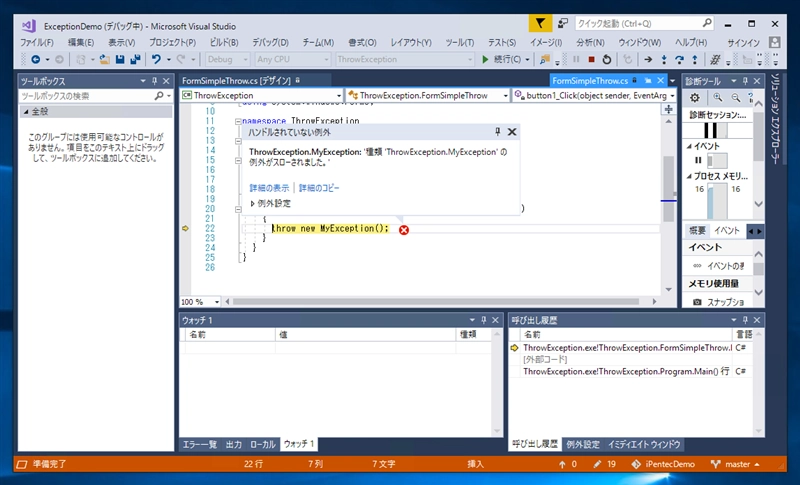The width and height of the screenshot is (800, 485).
Task: Click the Show Next Statement arrow icon
Action: point(648,60)
